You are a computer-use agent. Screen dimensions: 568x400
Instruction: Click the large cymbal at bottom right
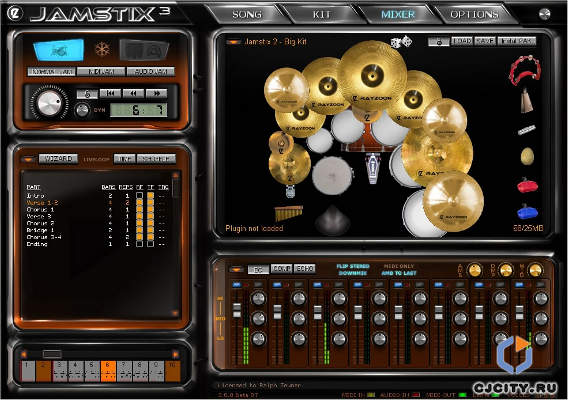[453, 201]
